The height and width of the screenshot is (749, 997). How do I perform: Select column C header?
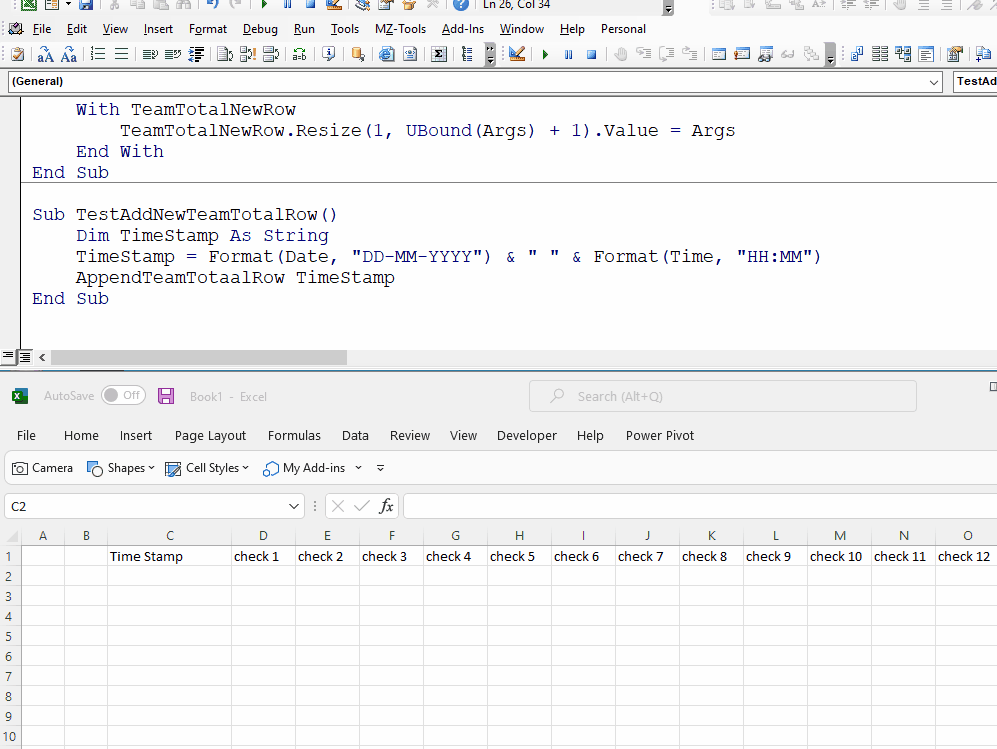(170, 535)
